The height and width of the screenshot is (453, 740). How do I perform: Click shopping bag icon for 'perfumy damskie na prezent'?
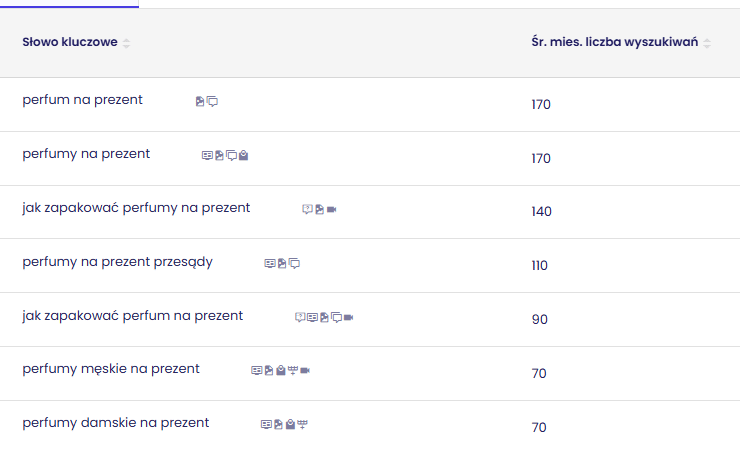(x=290, y=424)
